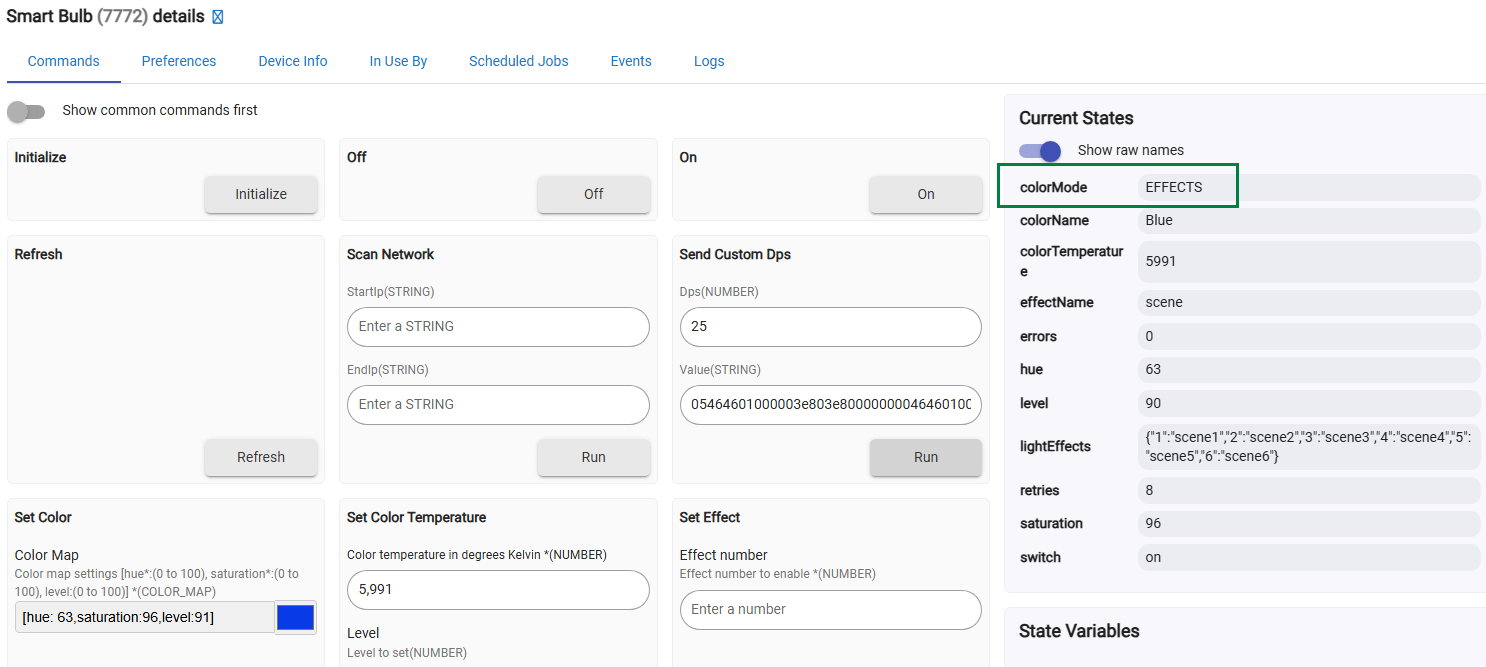Go to the Events tab
The width and height of the screenshot is (1486, 667).
click(x=631, y=61)
